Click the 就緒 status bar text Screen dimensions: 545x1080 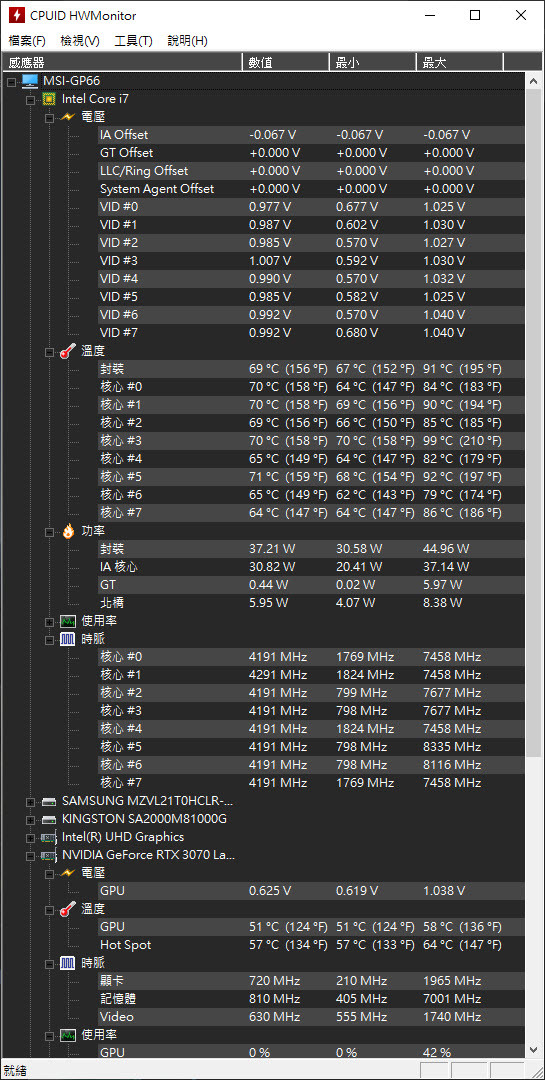pyautogui.click(x=14, y=1070)
